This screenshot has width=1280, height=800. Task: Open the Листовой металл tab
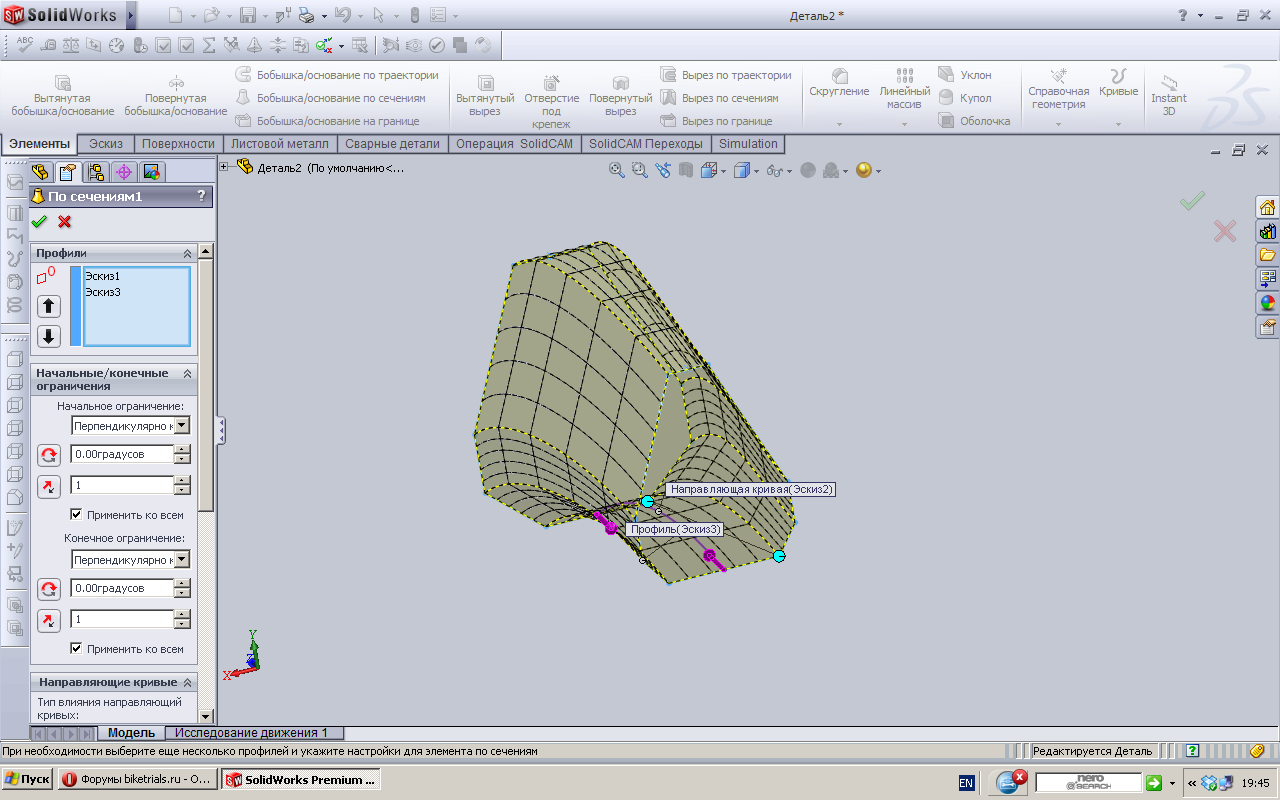click(x=279, y=144)
